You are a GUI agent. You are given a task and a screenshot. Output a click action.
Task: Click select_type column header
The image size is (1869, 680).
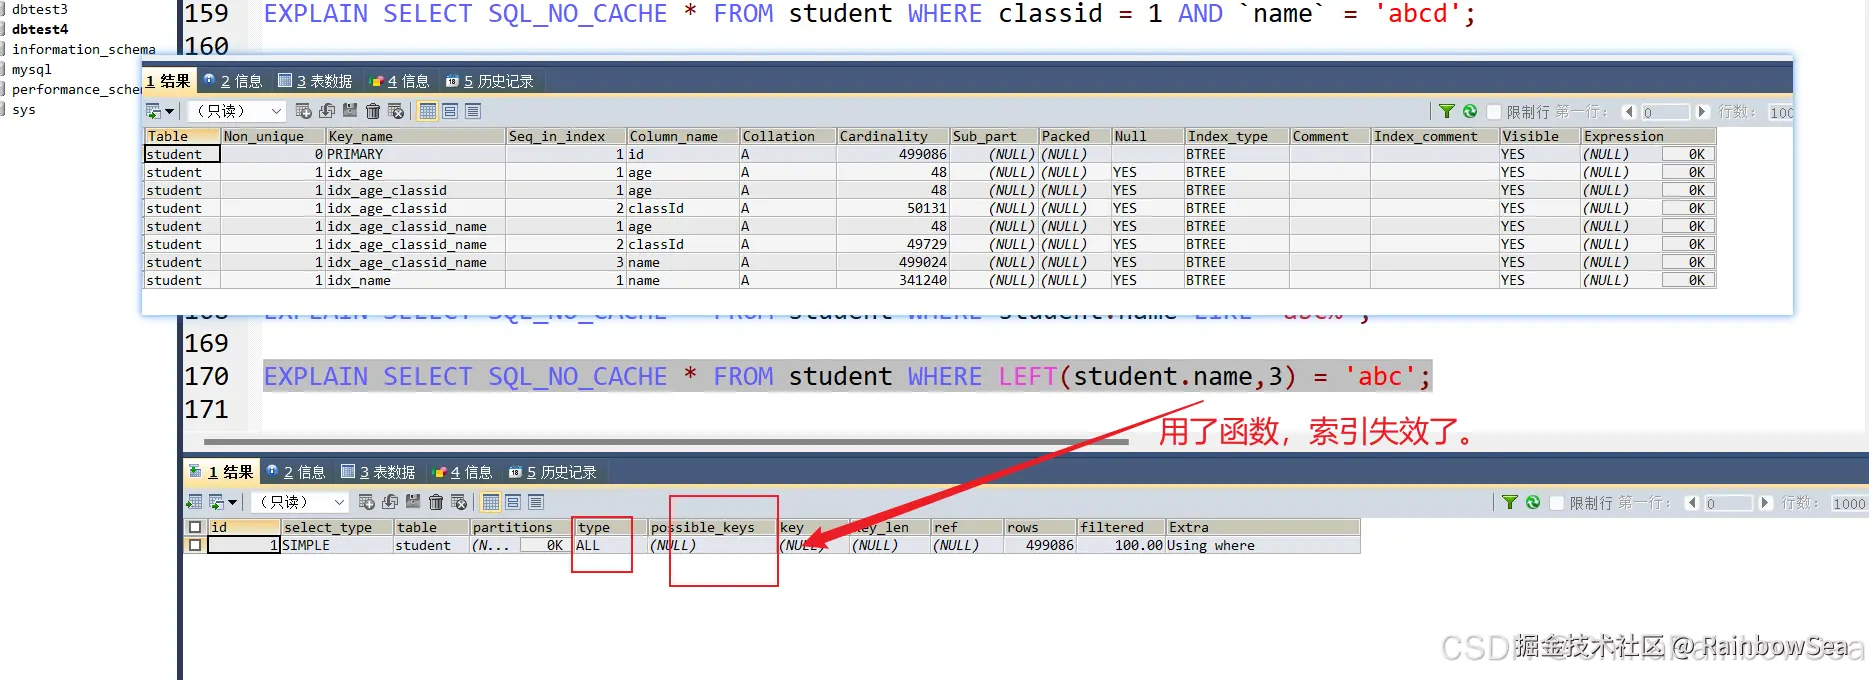pyautogui.click(x=336, y=527)
